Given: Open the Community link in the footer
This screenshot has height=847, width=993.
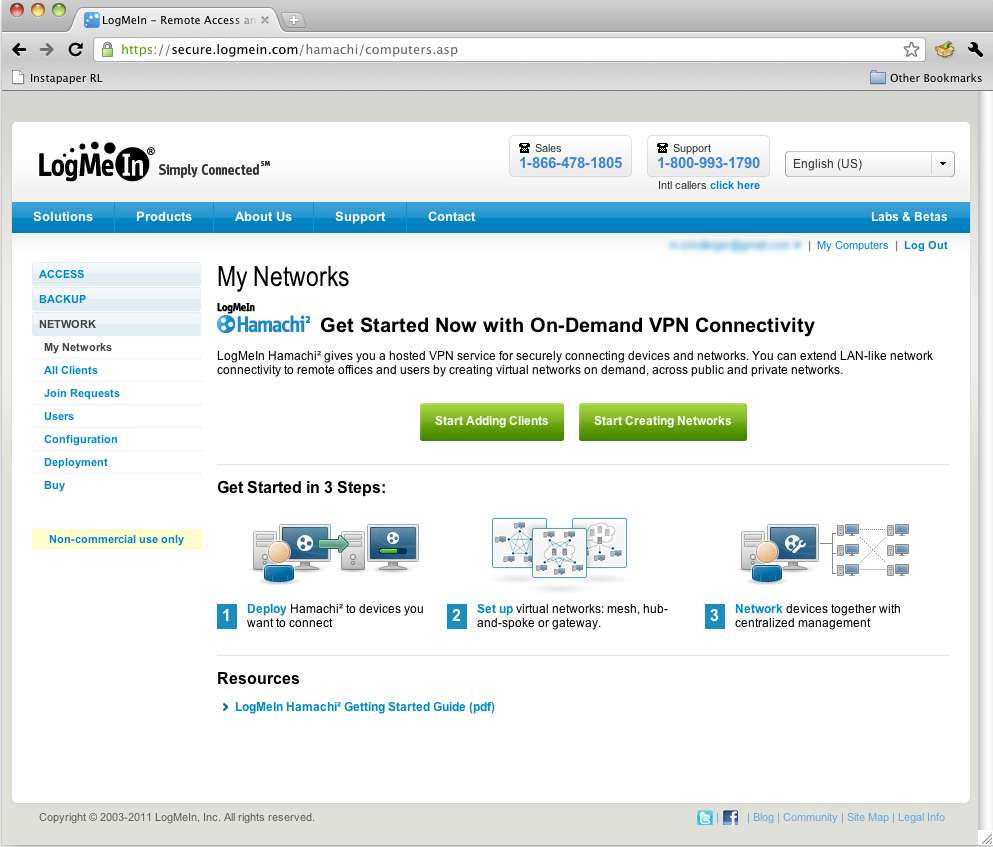Looking at the screenshot, I should [x=810, y=818].
